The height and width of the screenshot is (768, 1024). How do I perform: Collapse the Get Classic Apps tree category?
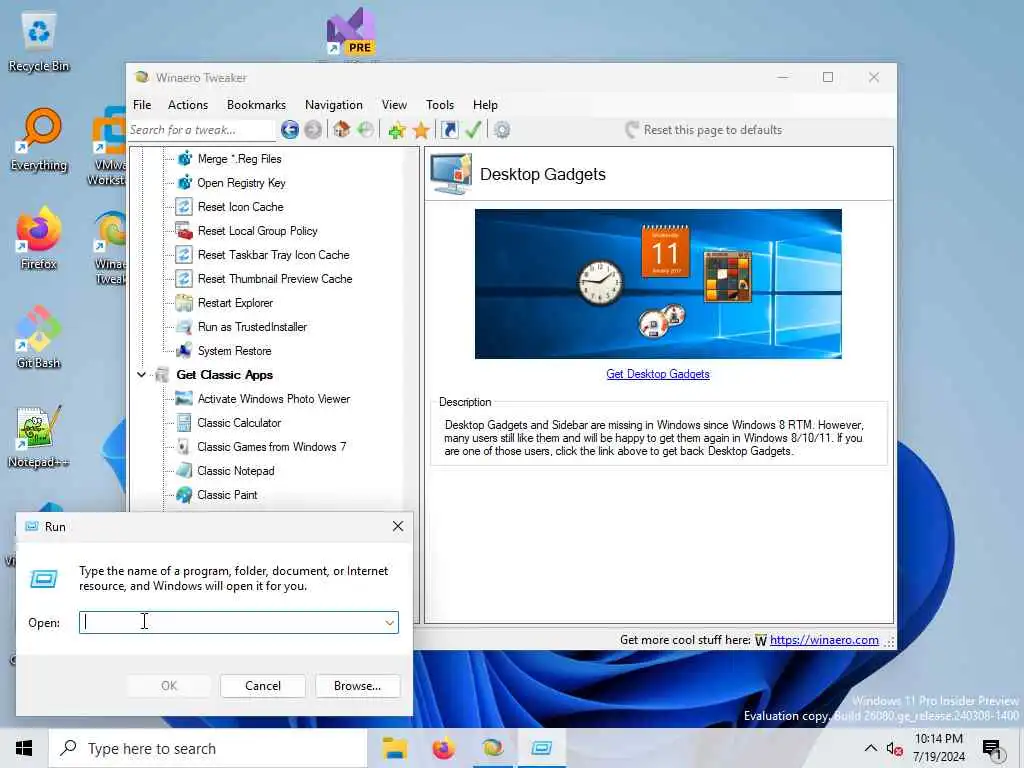(142, 375)
